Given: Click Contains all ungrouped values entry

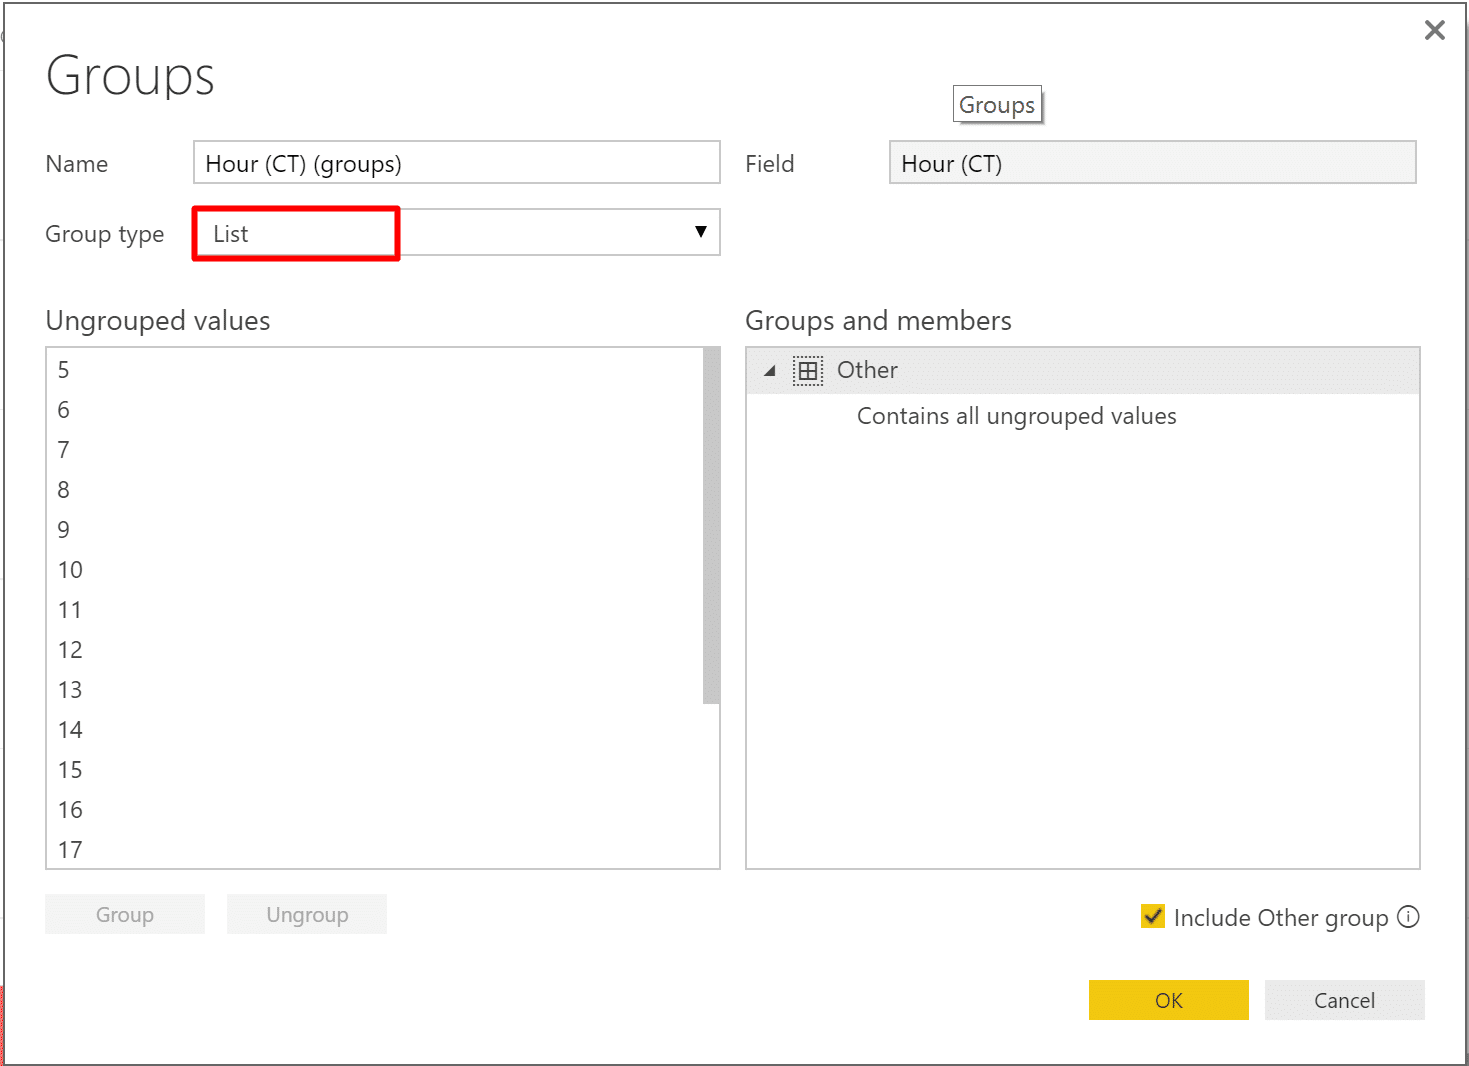Looking at the screenshot, I should pyautogui.click(x=1016, y=416).
